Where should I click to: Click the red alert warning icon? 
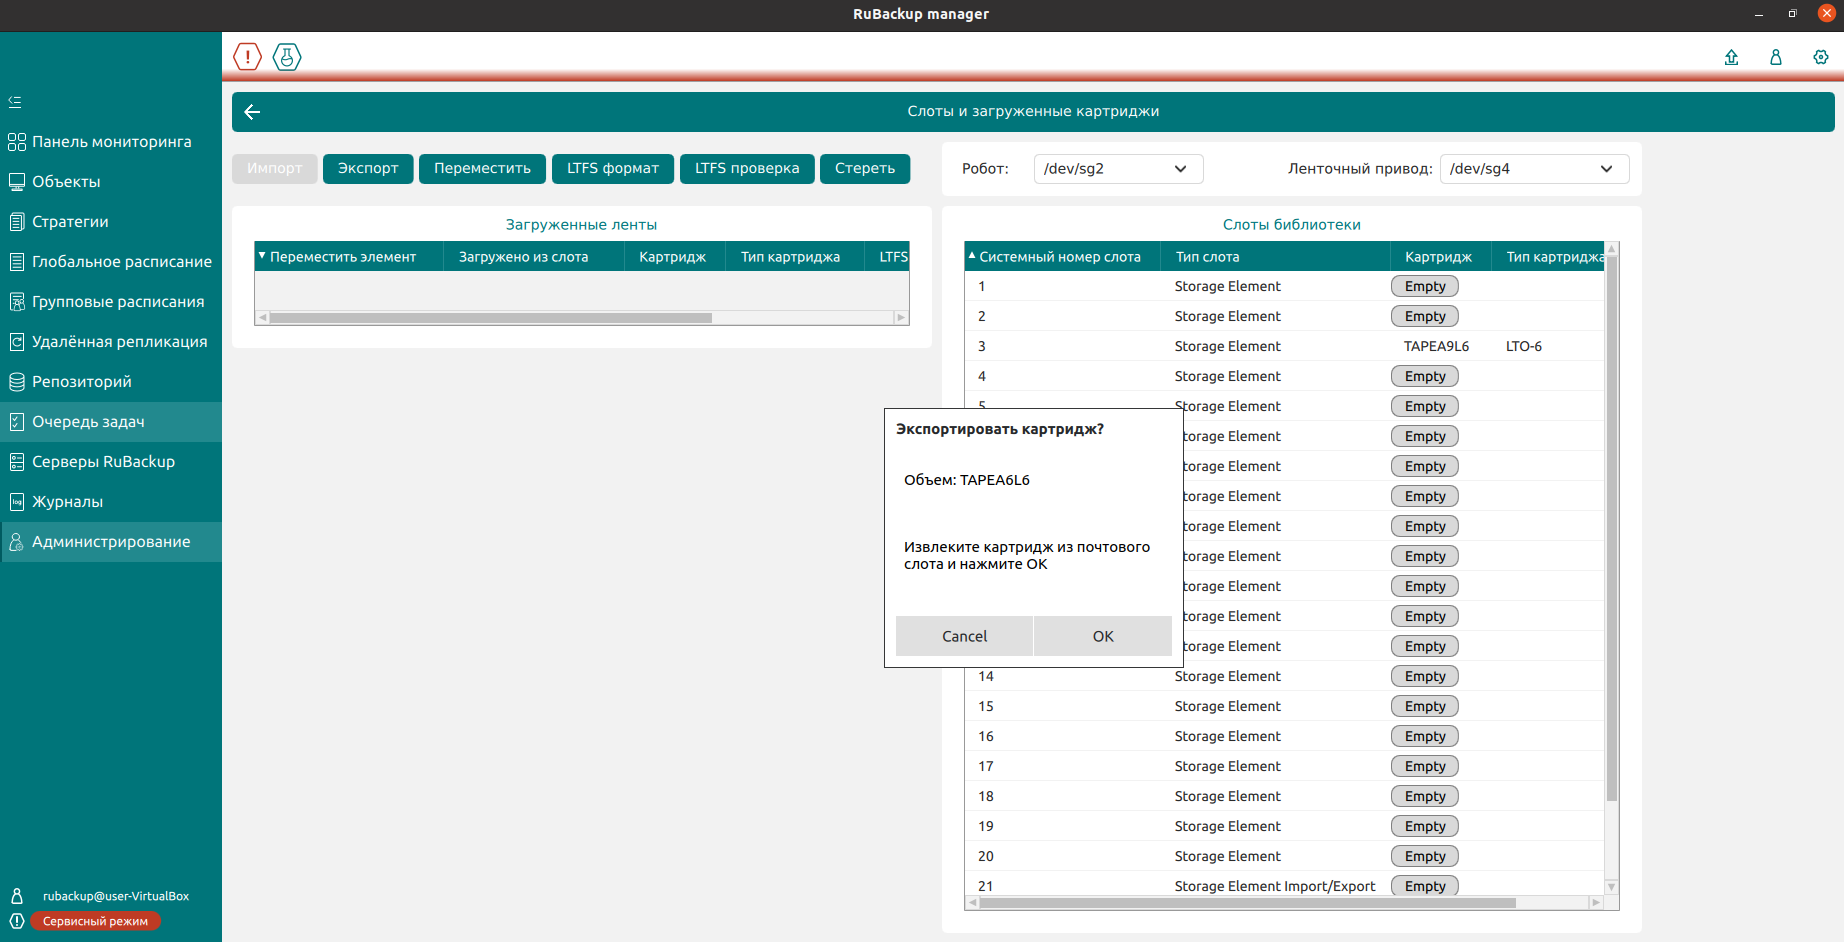[247, 57]
